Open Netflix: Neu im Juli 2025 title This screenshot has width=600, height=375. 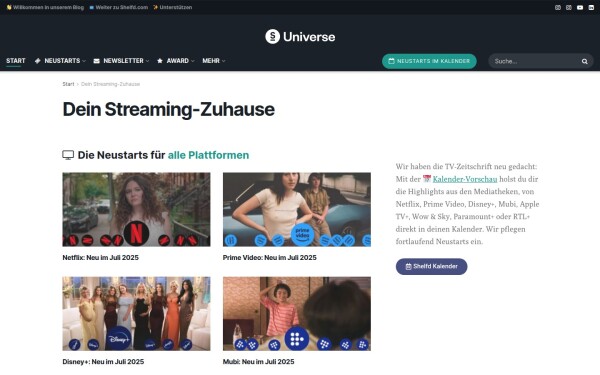tap(101, 258)
